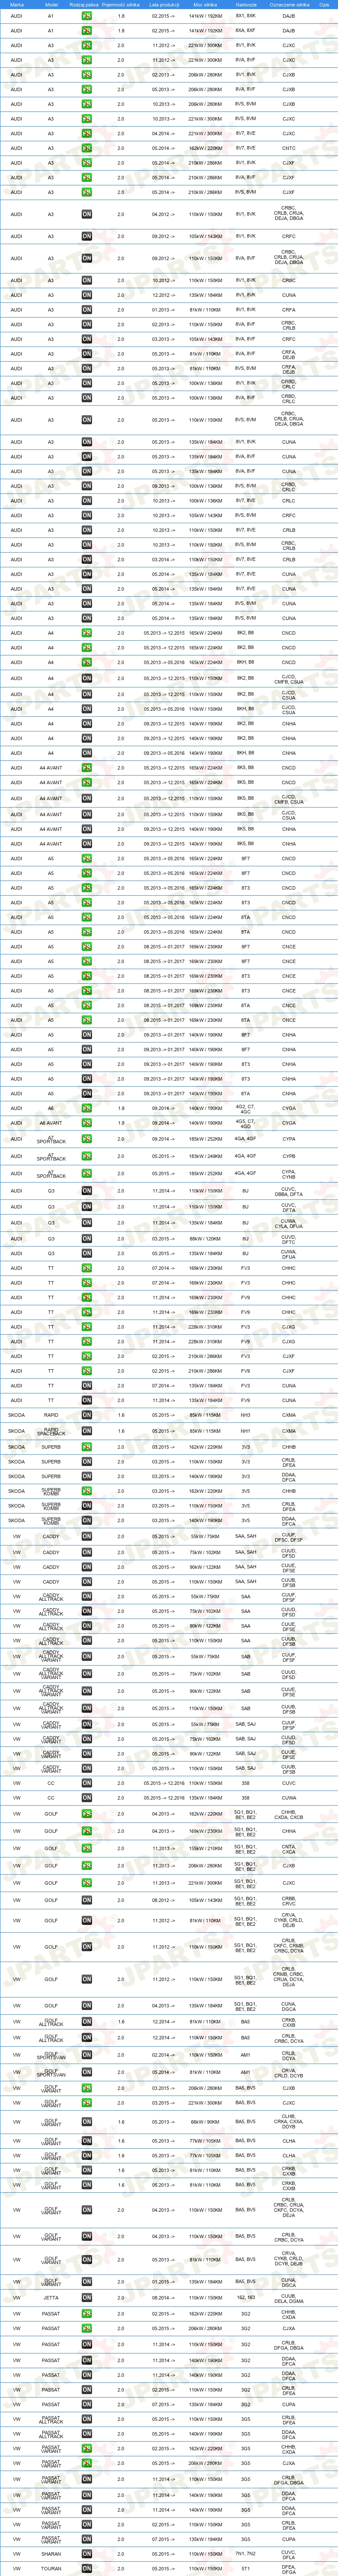The height and width of the screenshot is (2576, 338).
Task: Click the petrol icon in the PASSAT VARIANT CJXA row
Action: pyautogui.click(x=87, y=2463)
